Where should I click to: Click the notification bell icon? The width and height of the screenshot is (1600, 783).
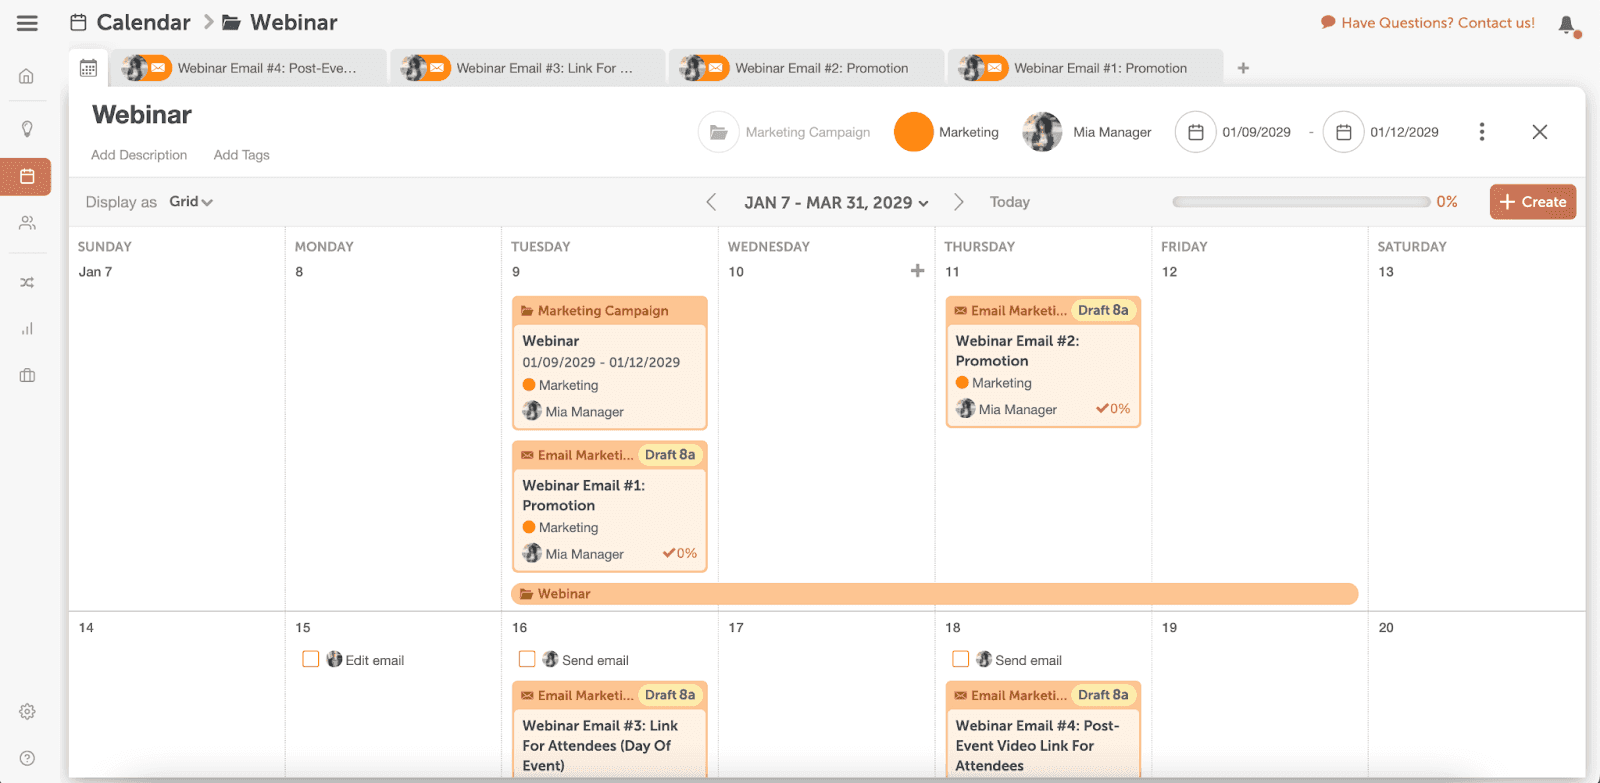click(x=1567, y=25)
